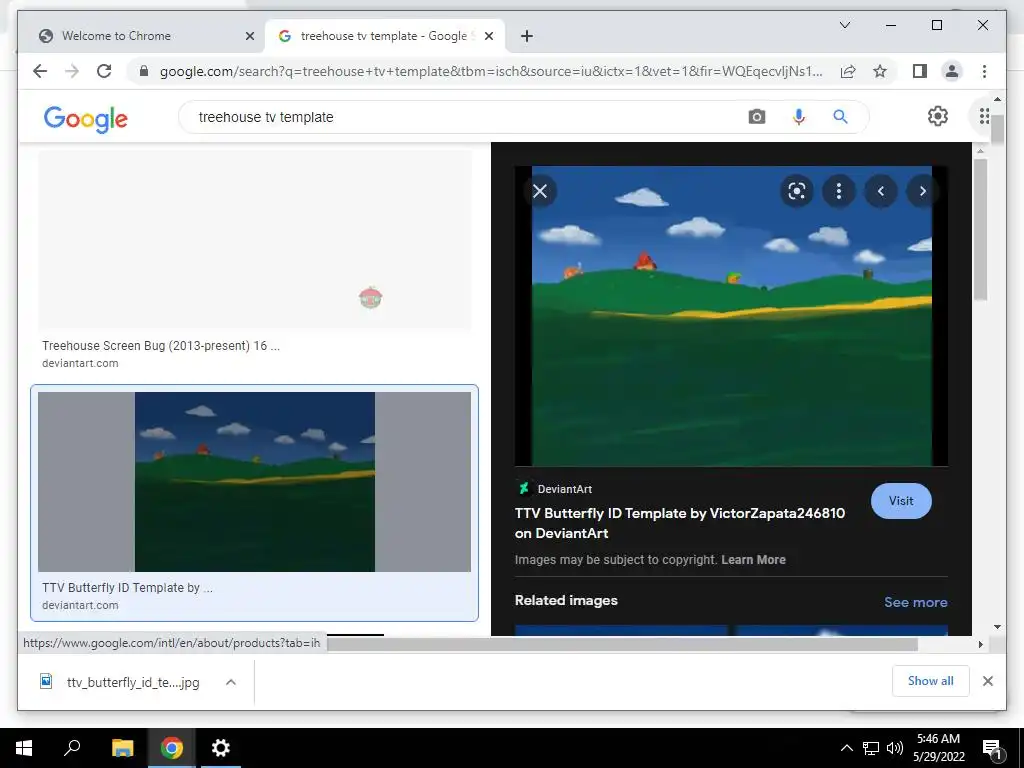
Task: Open Google apps grid
Action: coord(984,116)
